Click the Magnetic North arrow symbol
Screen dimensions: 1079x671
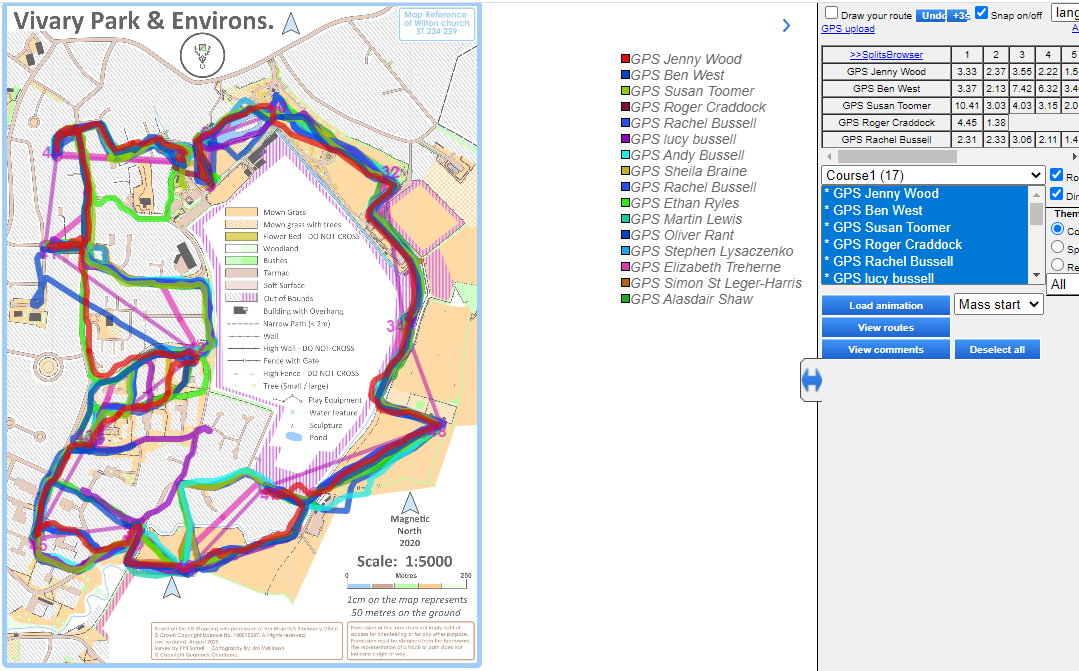409,502
